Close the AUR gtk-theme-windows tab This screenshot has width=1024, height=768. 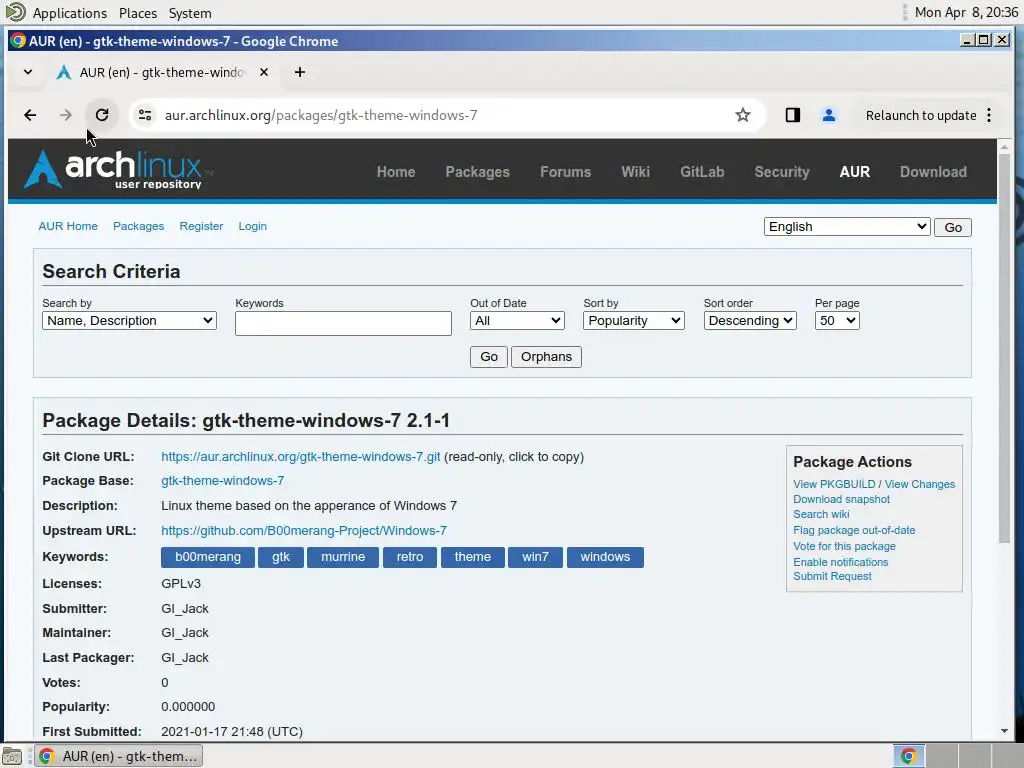[264, 72]
